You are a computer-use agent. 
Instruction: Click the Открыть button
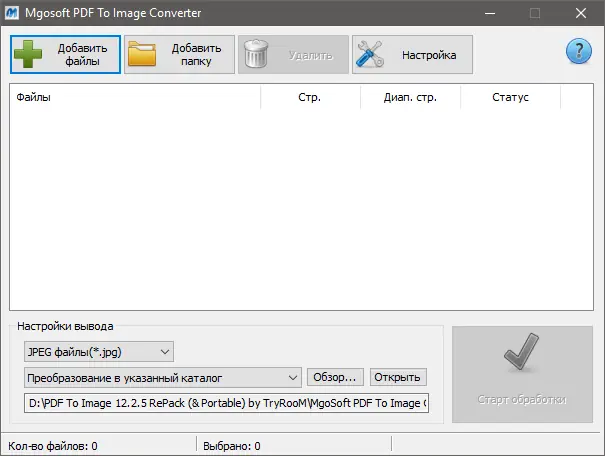click(x=398, y=377)
